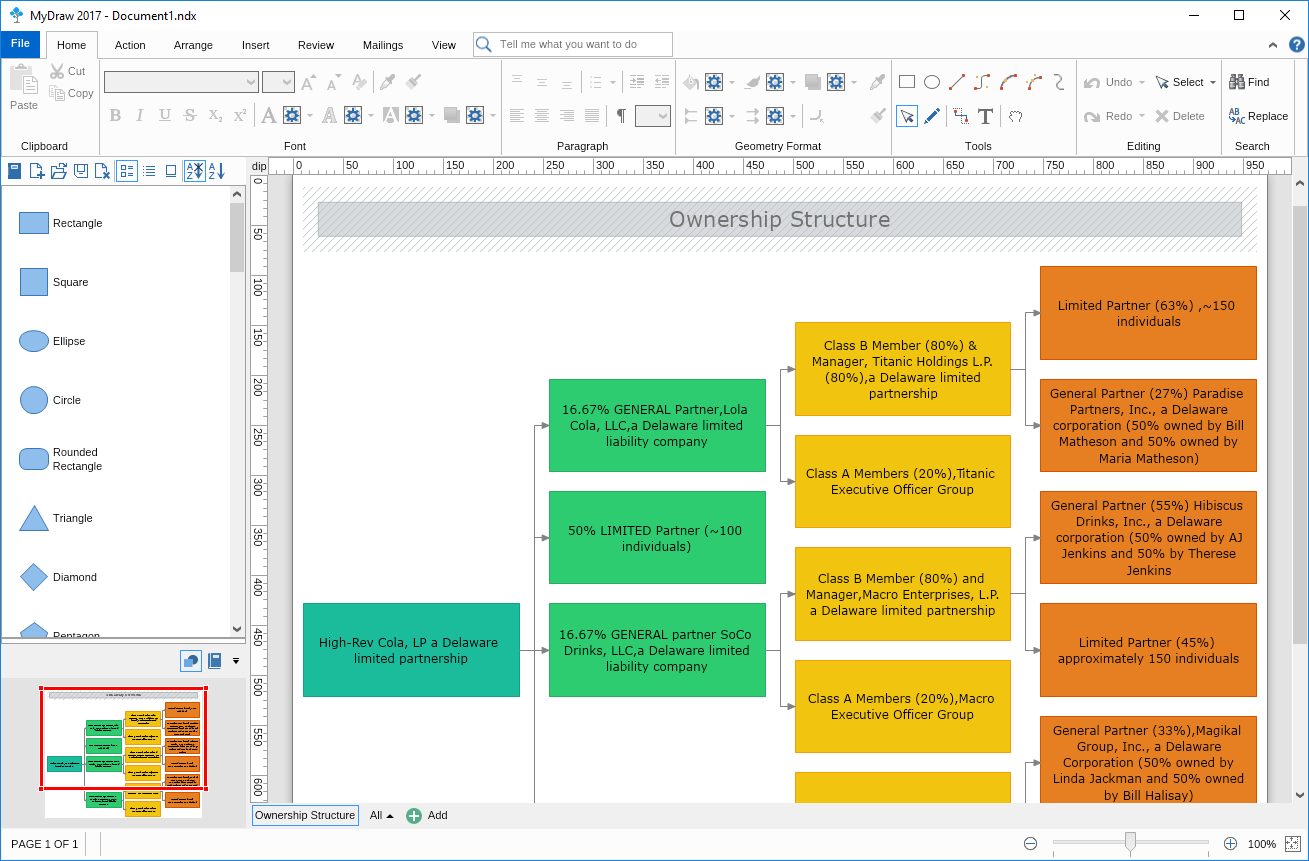Click the Replace button in Search group

[x=1258, y=116]
